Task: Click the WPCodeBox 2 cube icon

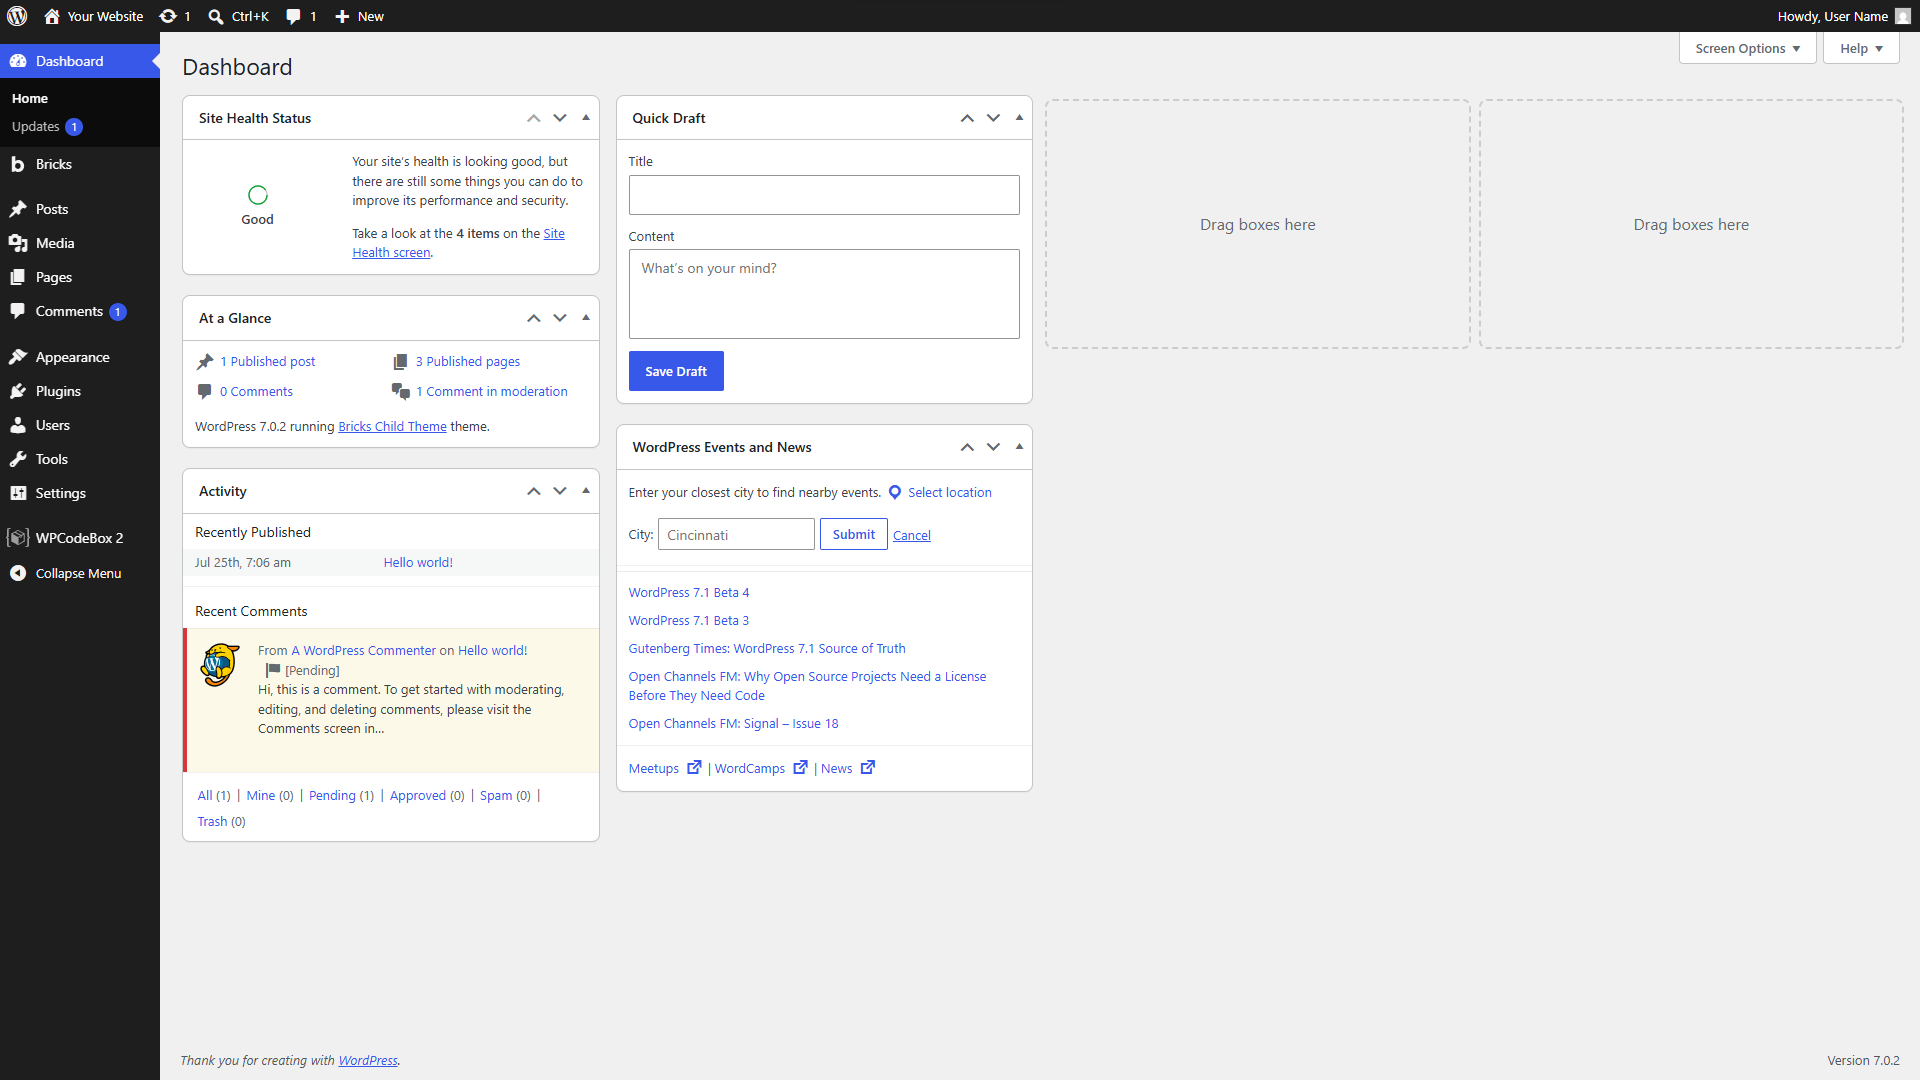Action: coord(18,538)
